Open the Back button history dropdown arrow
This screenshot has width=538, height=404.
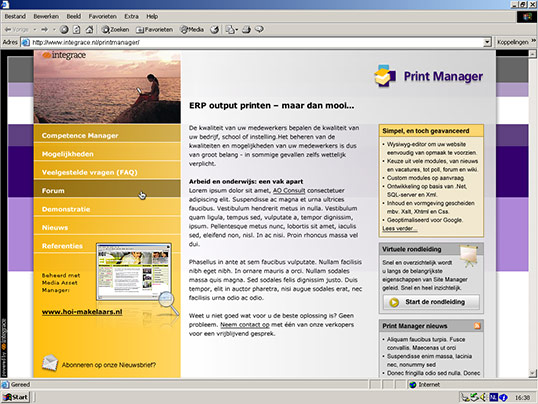click(35, 30)
